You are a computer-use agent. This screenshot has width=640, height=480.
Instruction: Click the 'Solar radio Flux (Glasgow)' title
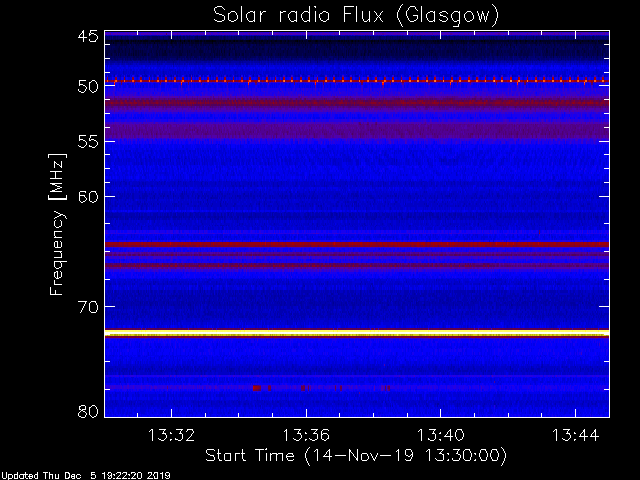356,16
